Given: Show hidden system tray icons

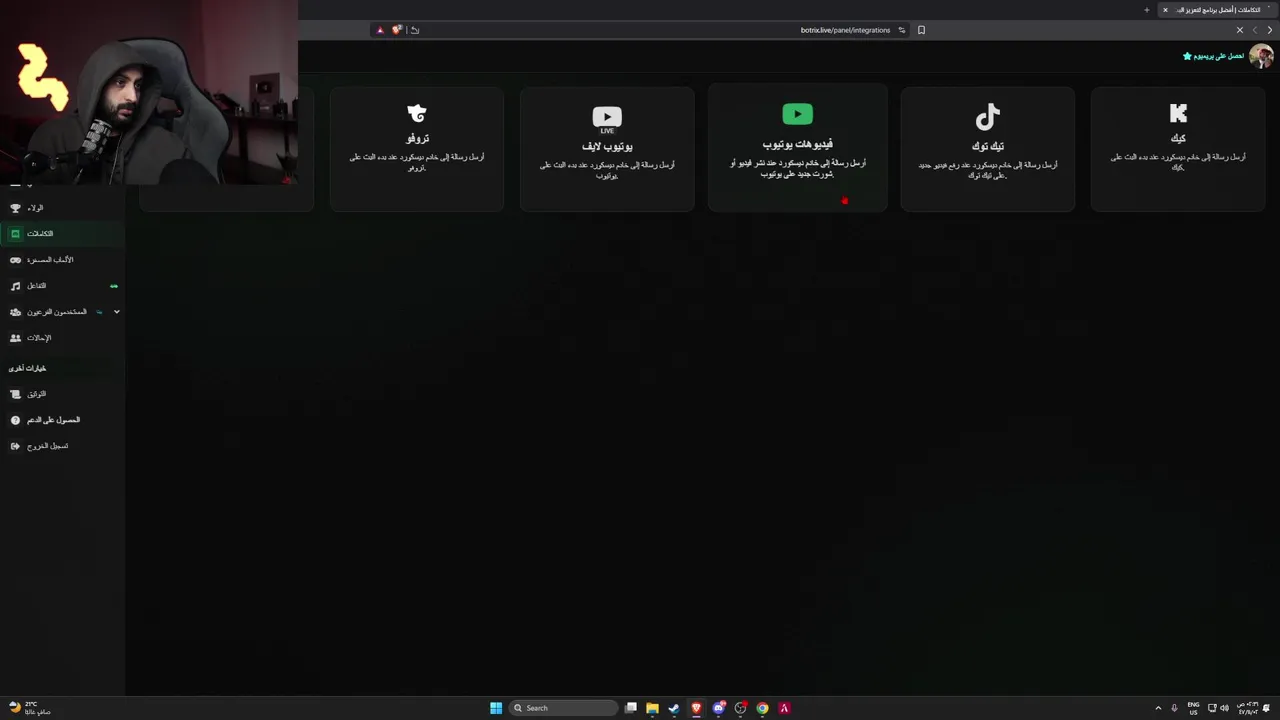Looking at the screenshot, I should point(1159,708).
